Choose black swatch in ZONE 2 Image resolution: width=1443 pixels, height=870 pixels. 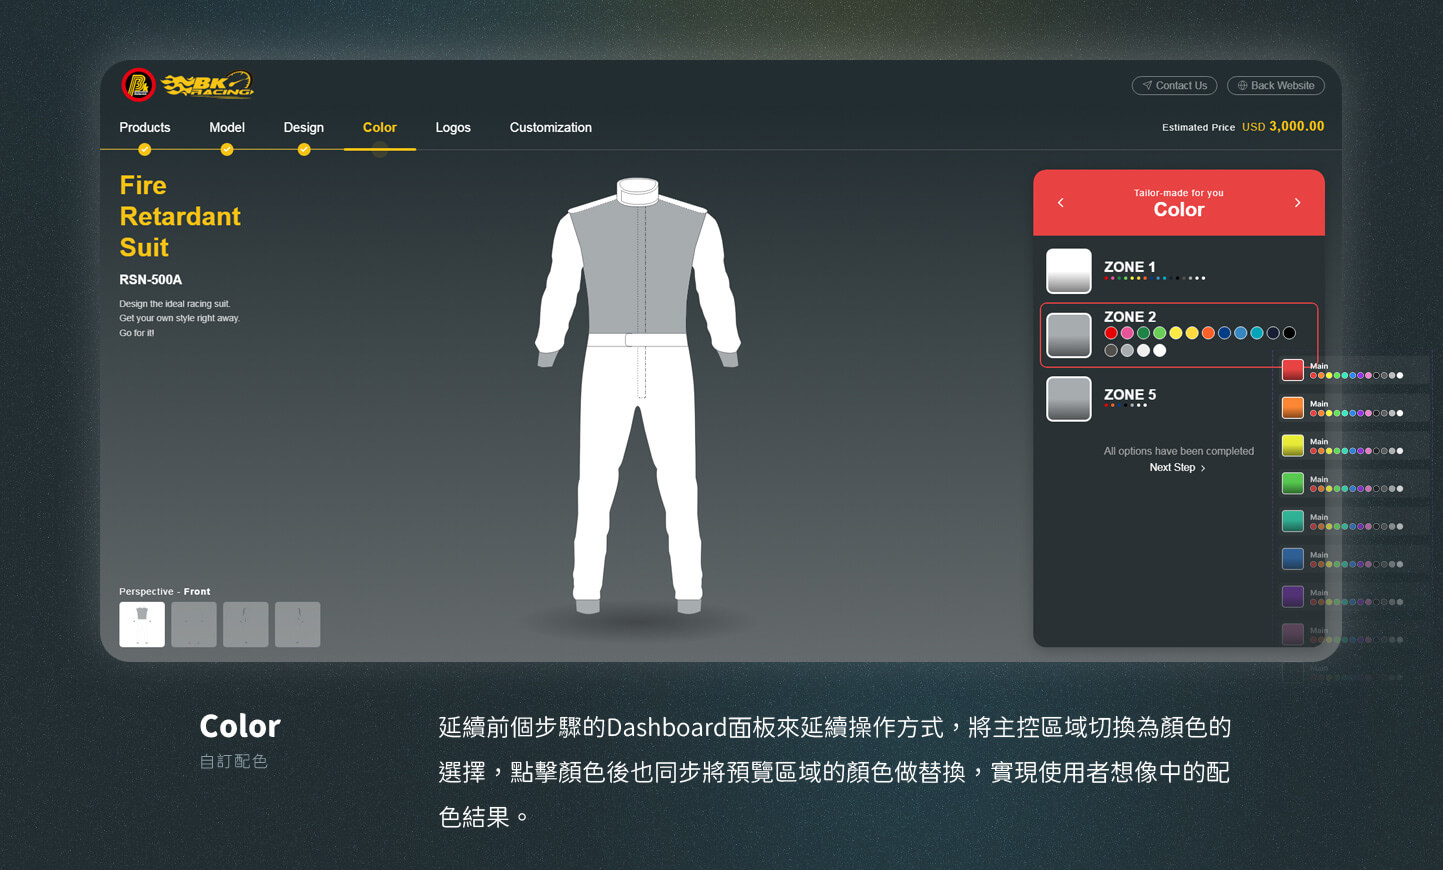[x=1289, y=333]
